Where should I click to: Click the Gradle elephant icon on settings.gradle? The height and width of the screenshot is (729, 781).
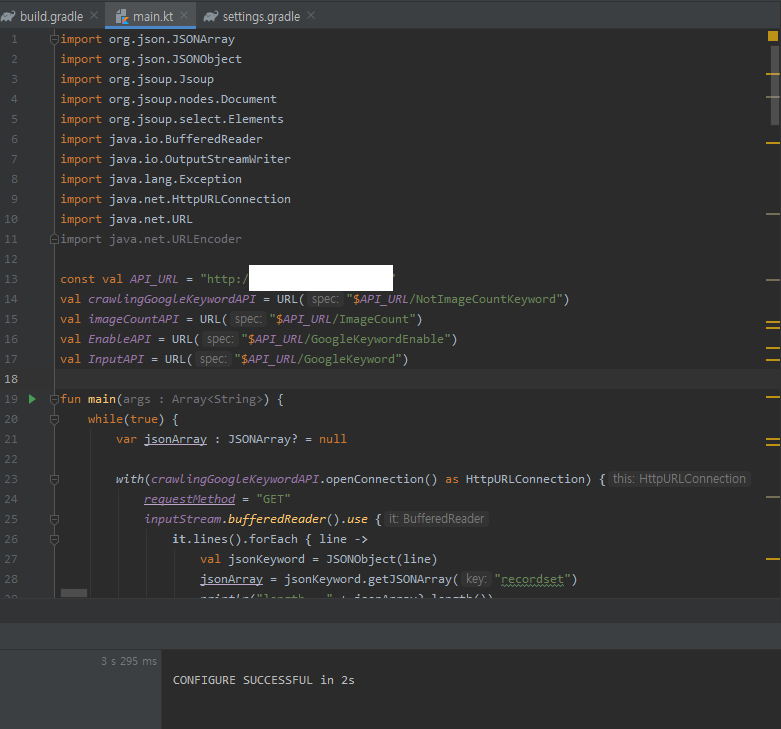(x=211, y=16)
